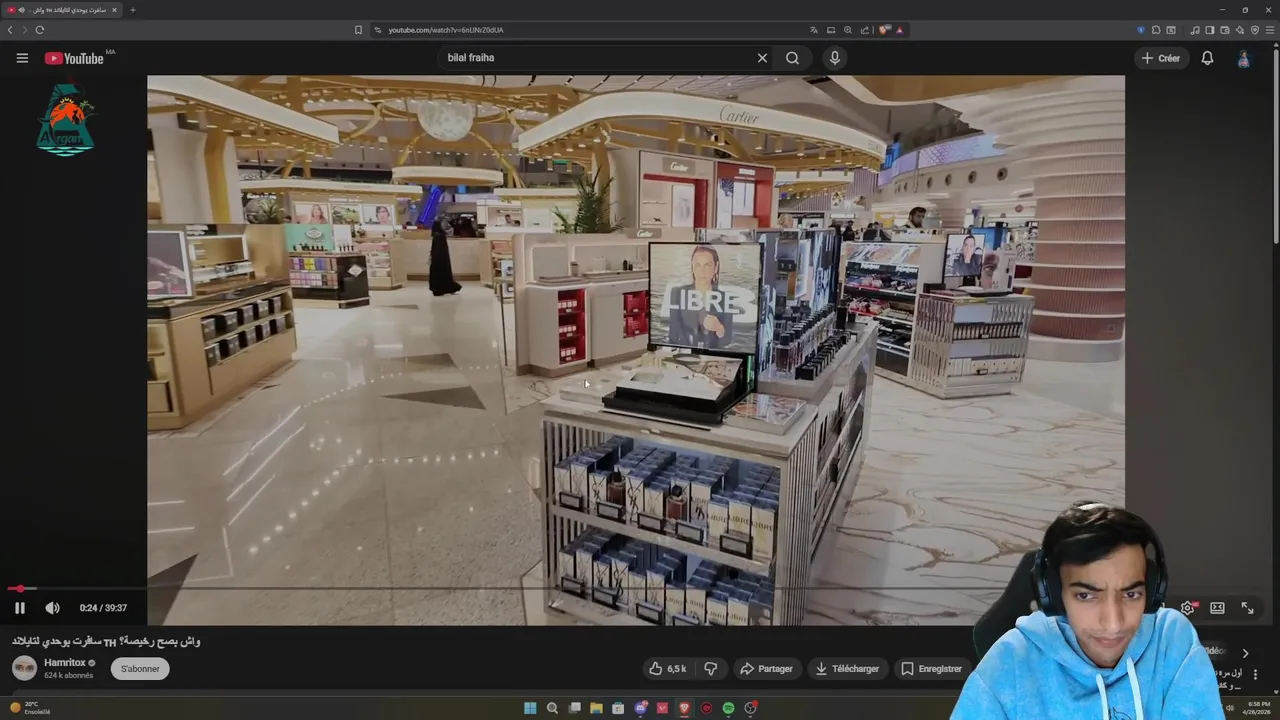Viewport: 1280px width, 720px height.
Task: Clear the search text with the X
Action: click(x=762, y=58)
